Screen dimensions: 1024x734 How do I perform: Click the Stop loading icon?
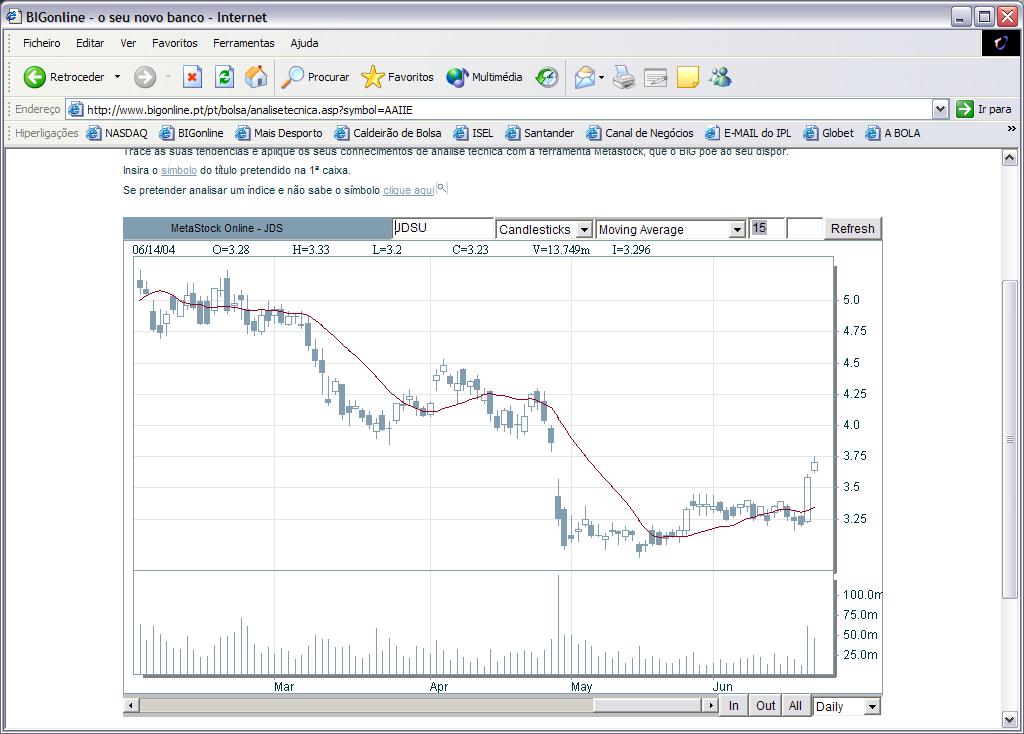(x=193, y=77)
